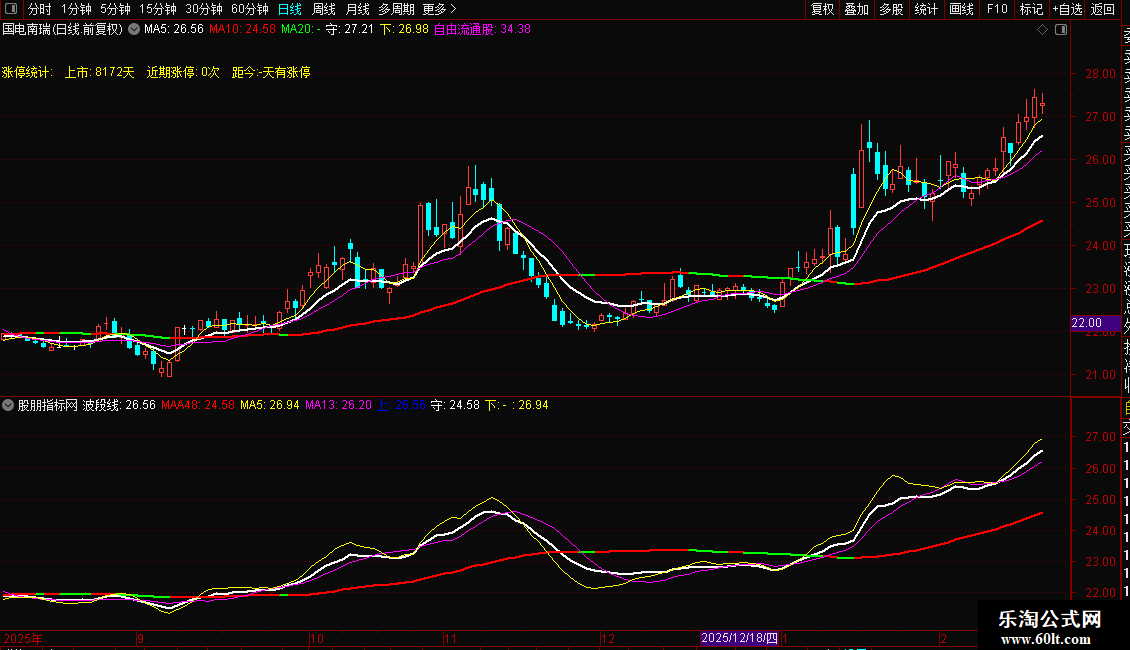Screen dimensions: 1130x650
Task: Click the 近期涨停: 0次 text
Action: tap(183, 72)
